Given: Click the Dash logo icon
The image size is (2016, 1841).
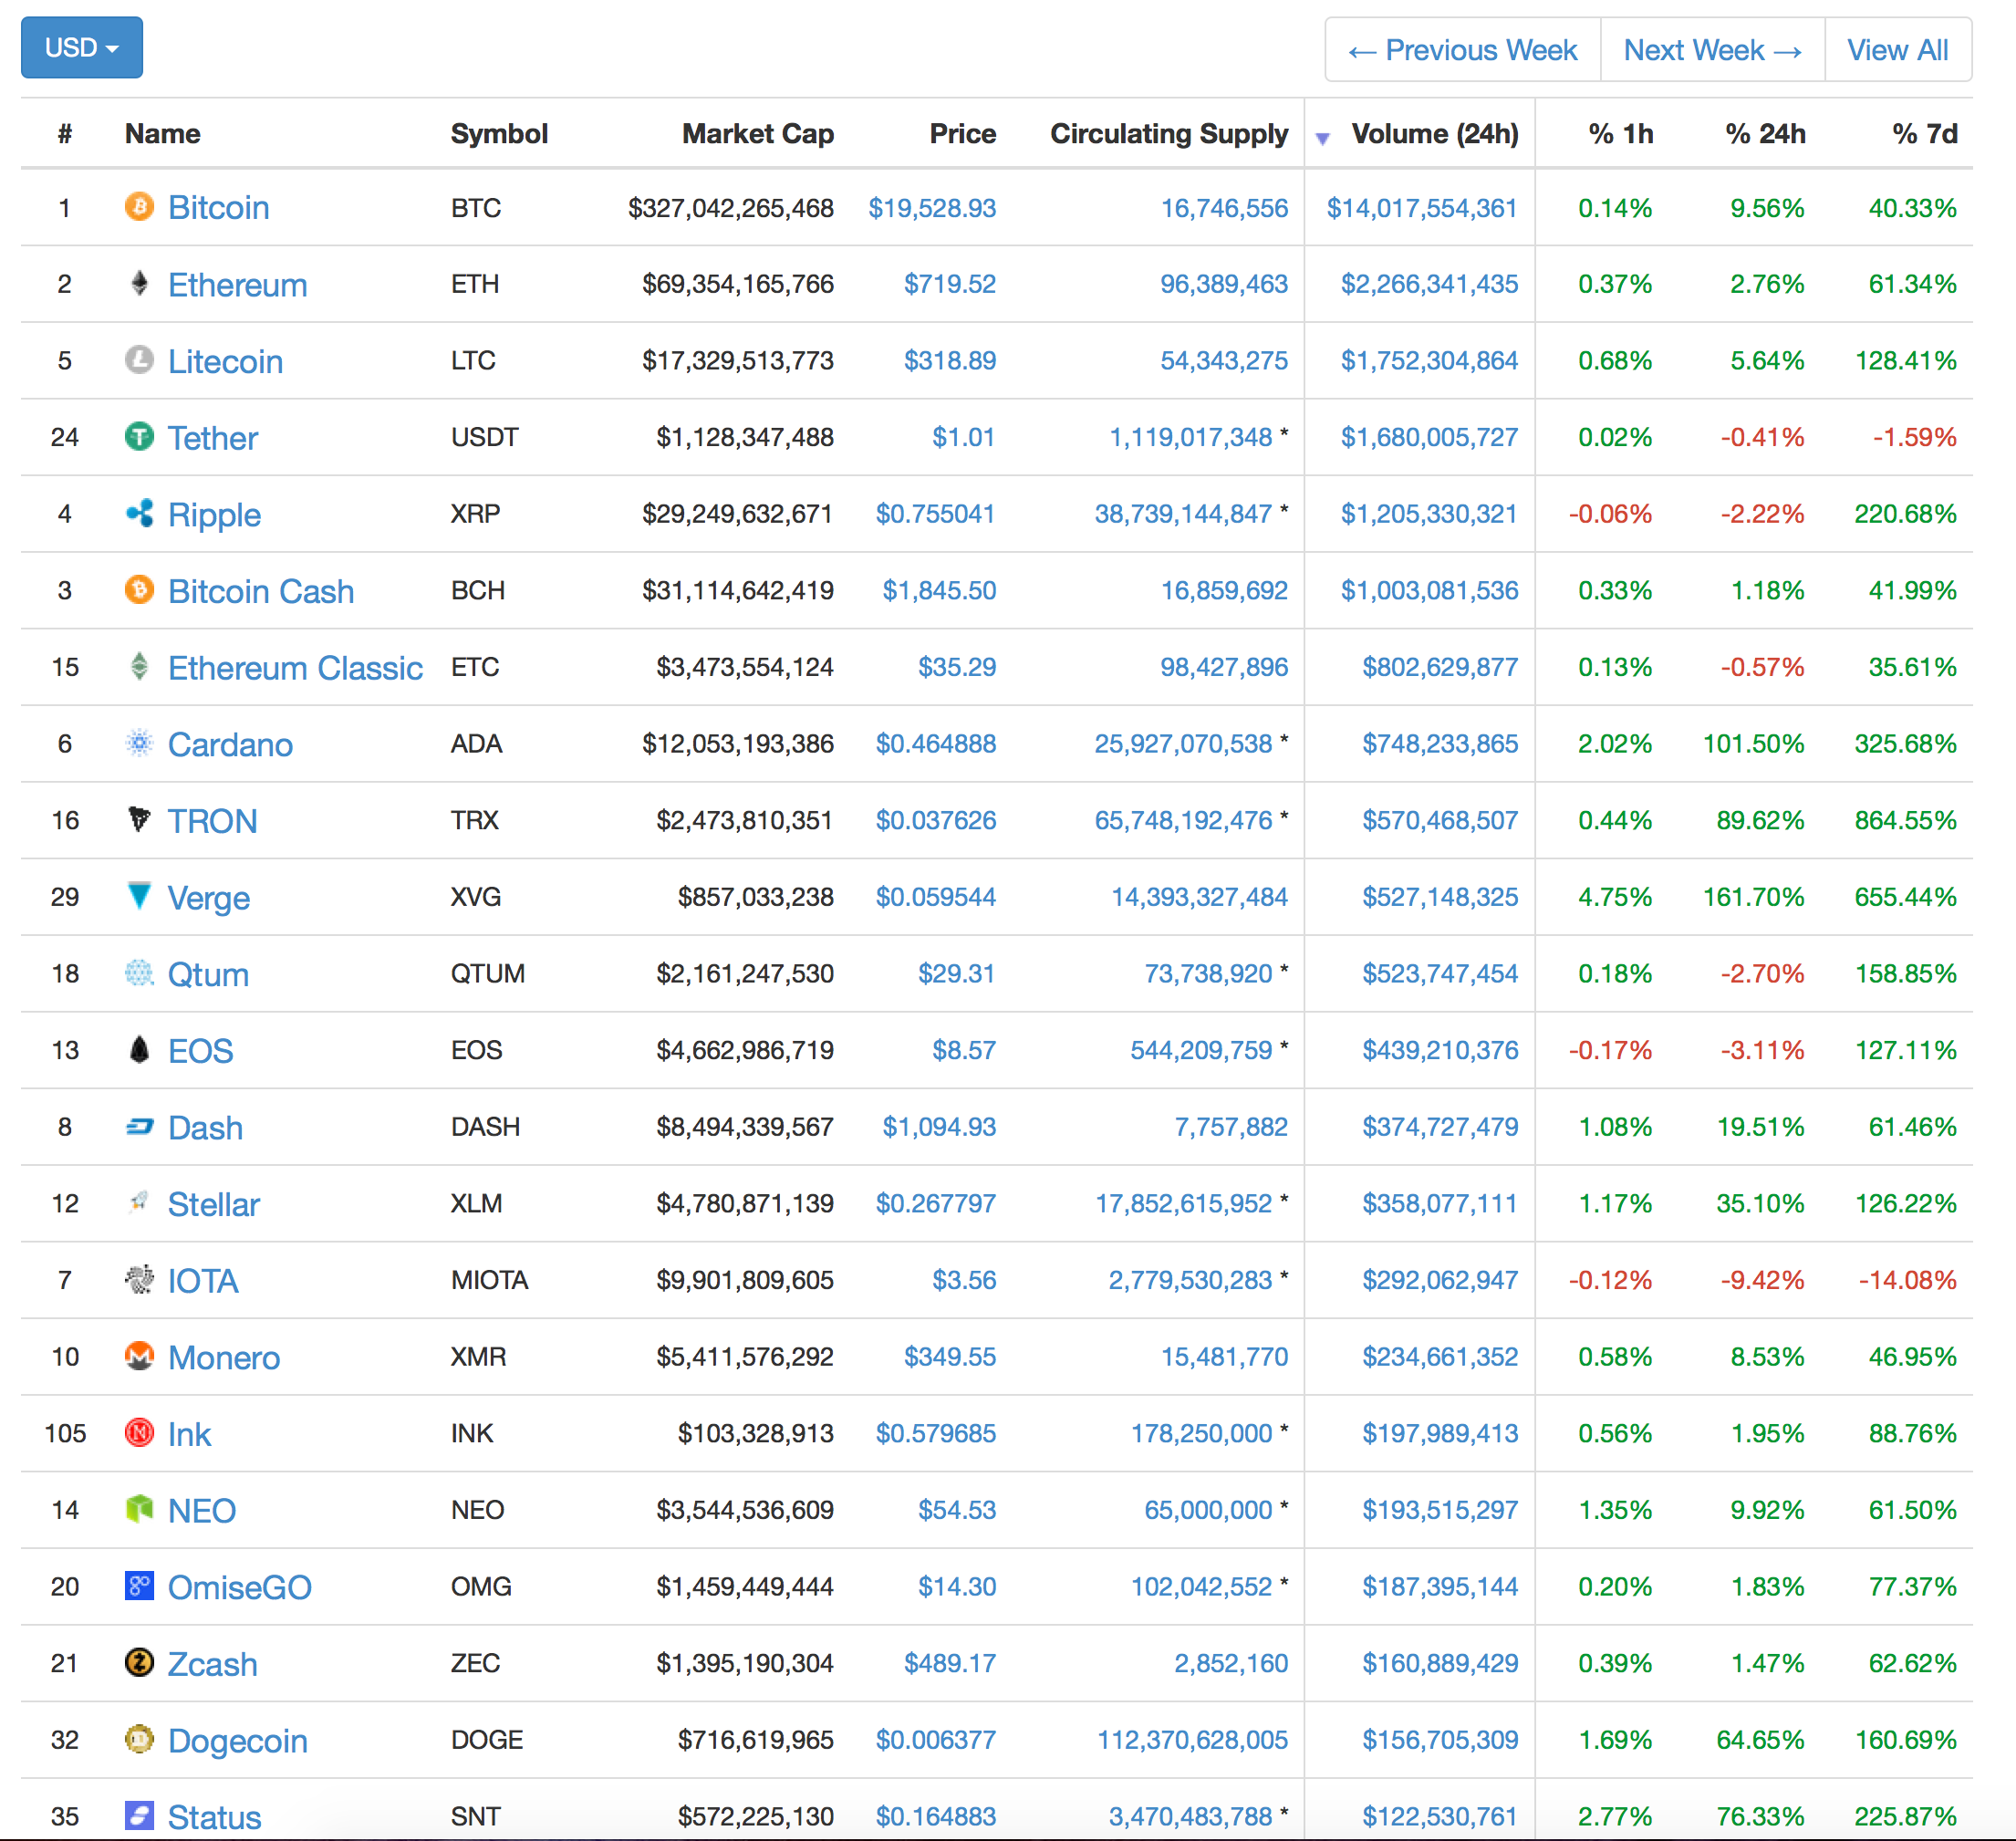Looking at the screenshot, I should click(x=139, y=1127).
